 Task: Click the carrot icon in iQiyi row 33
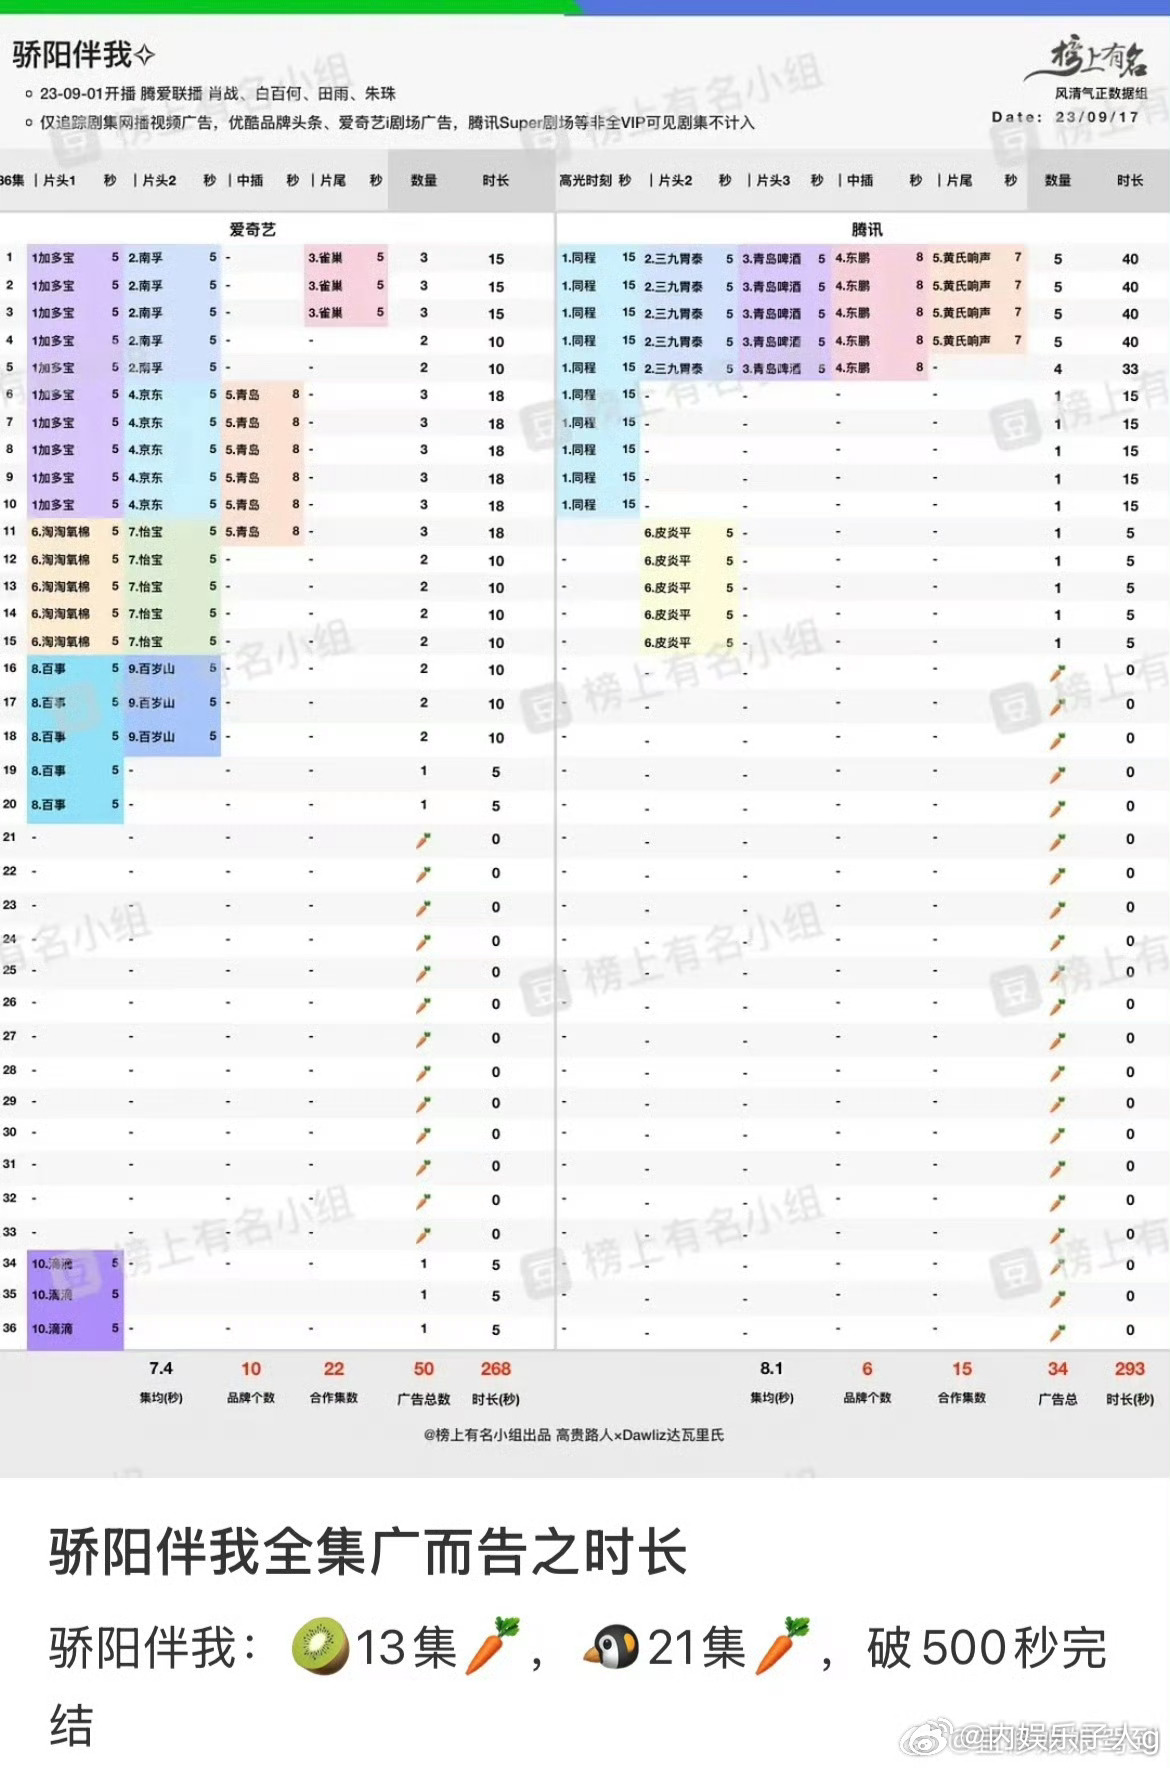click(423, 1235)
